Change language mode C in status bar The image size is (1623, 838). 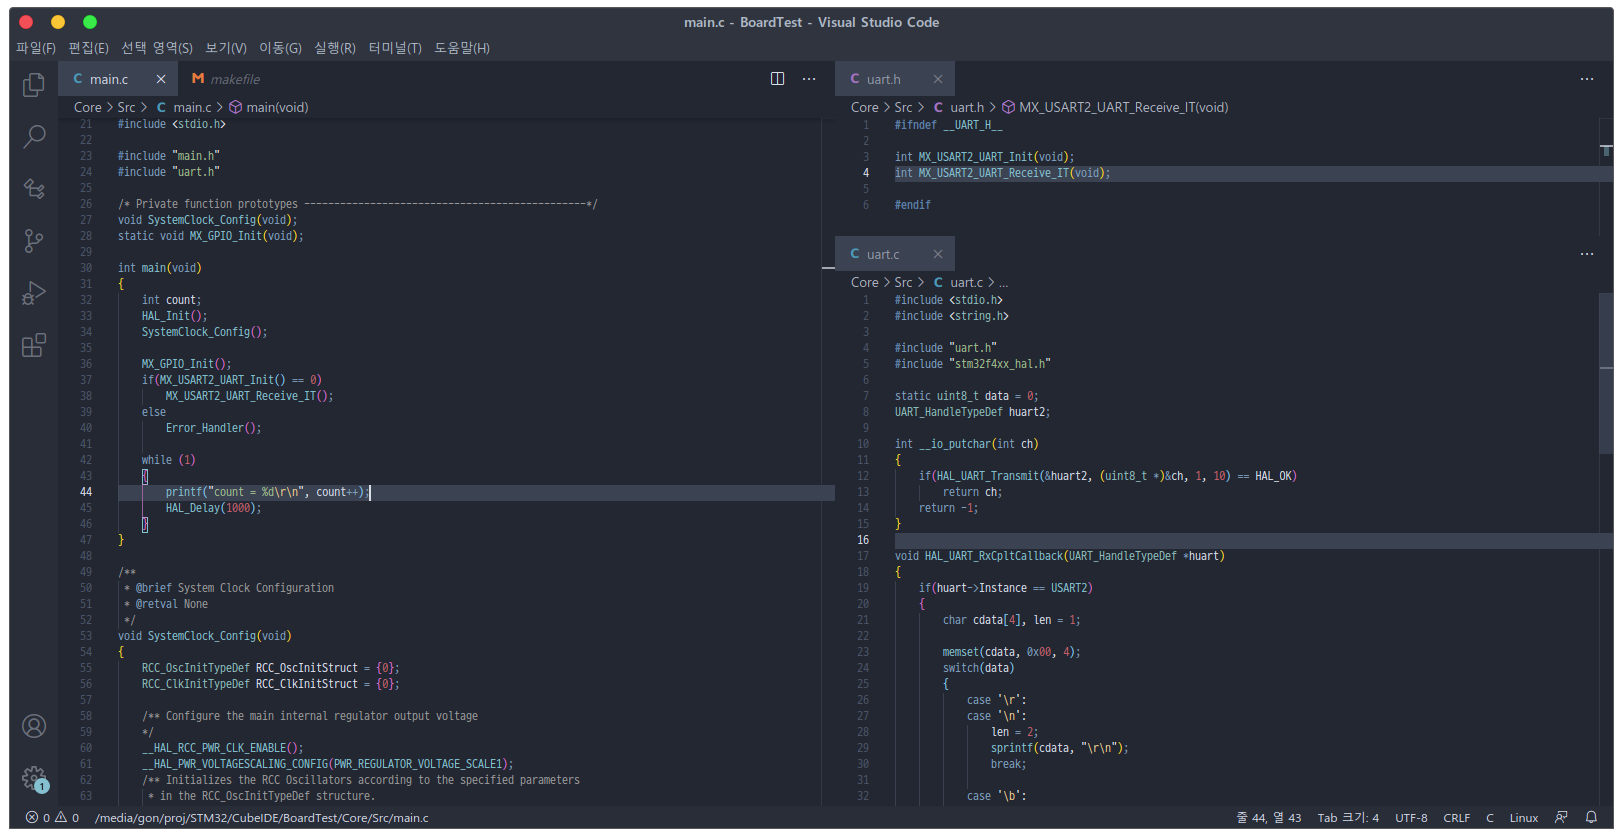tap(1490, 817)
